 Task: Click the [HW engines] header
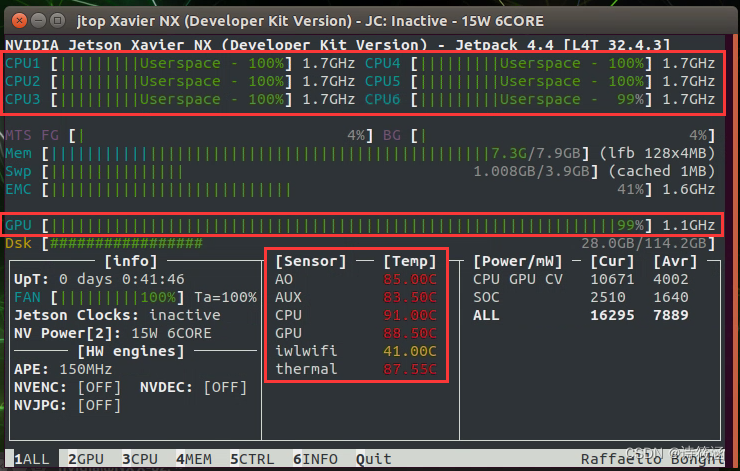pyautogui.click(x=131, y=352)
